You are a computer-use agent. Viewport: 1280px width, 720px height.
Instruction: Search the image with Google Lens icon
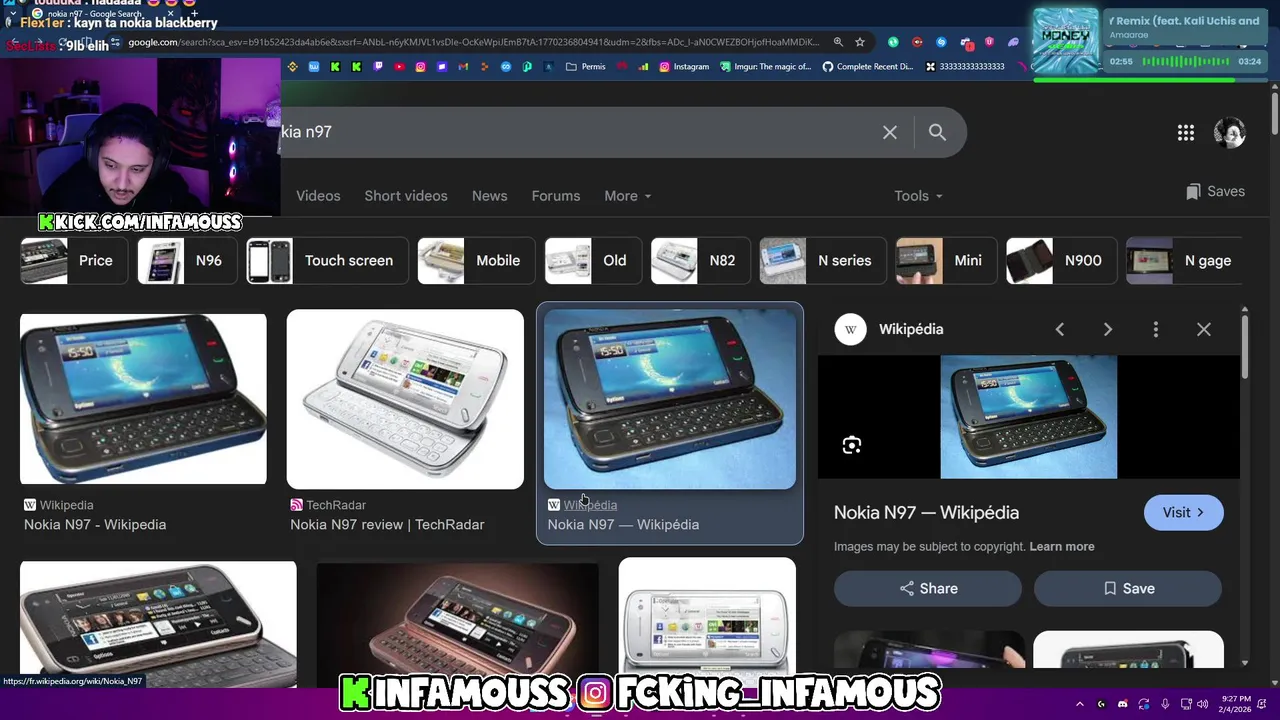(852, 445)
